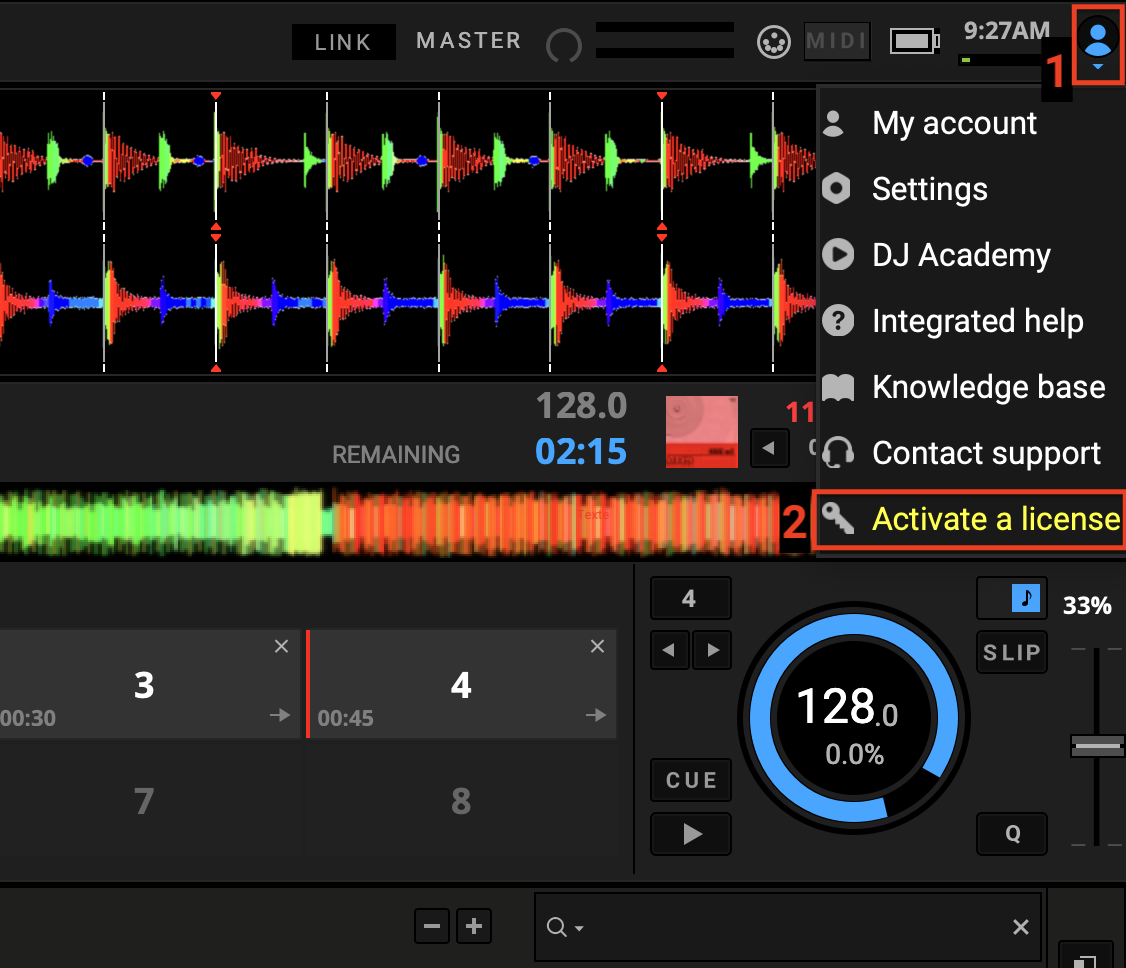Toggle SLIP mode on the deck
This screenshot has height=968, width=1126.
tap(1011, 652)
